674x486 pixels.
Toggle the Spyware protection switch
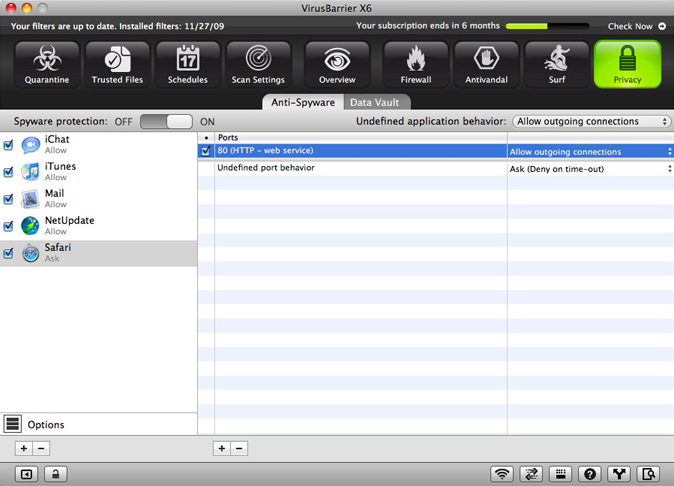click(x=166, y=121)
